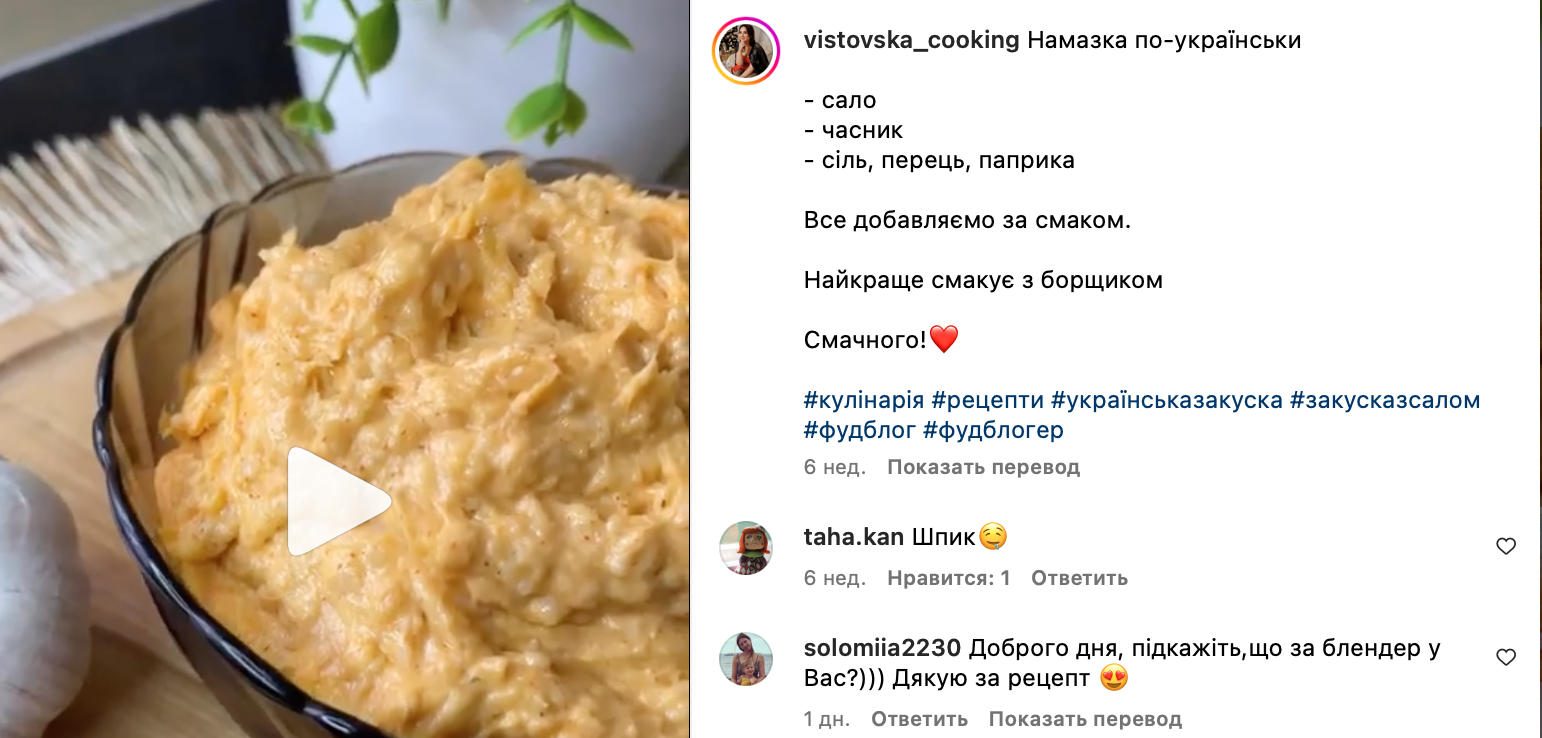Screen dimensions: 1542x738
Task: Show translation of the post caption
Action: [x=983, y=467]
